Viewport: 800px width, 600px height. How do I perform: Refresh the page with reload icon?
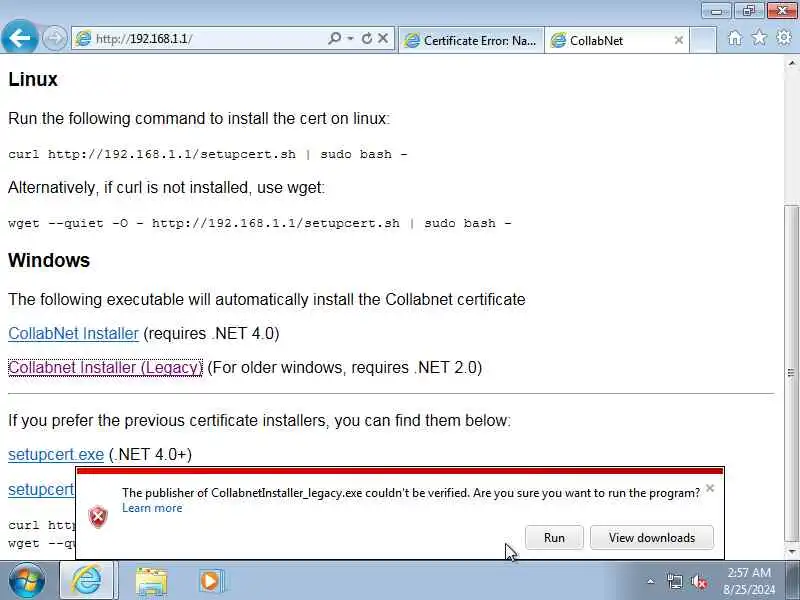coord(366,38)
